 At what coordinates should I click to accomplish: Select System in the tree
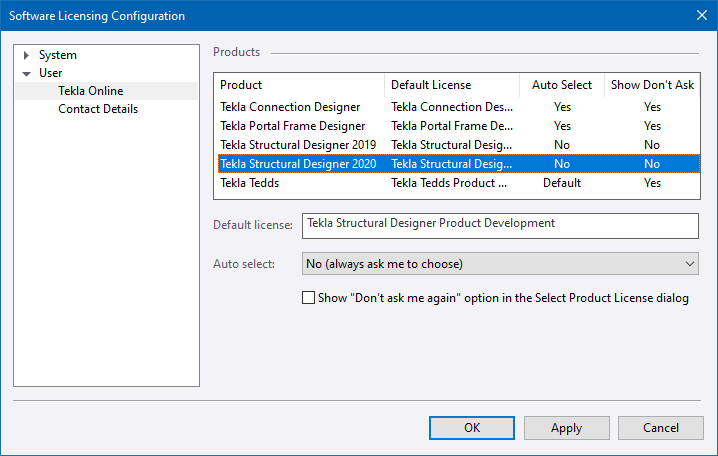click(x=58, y=55)
